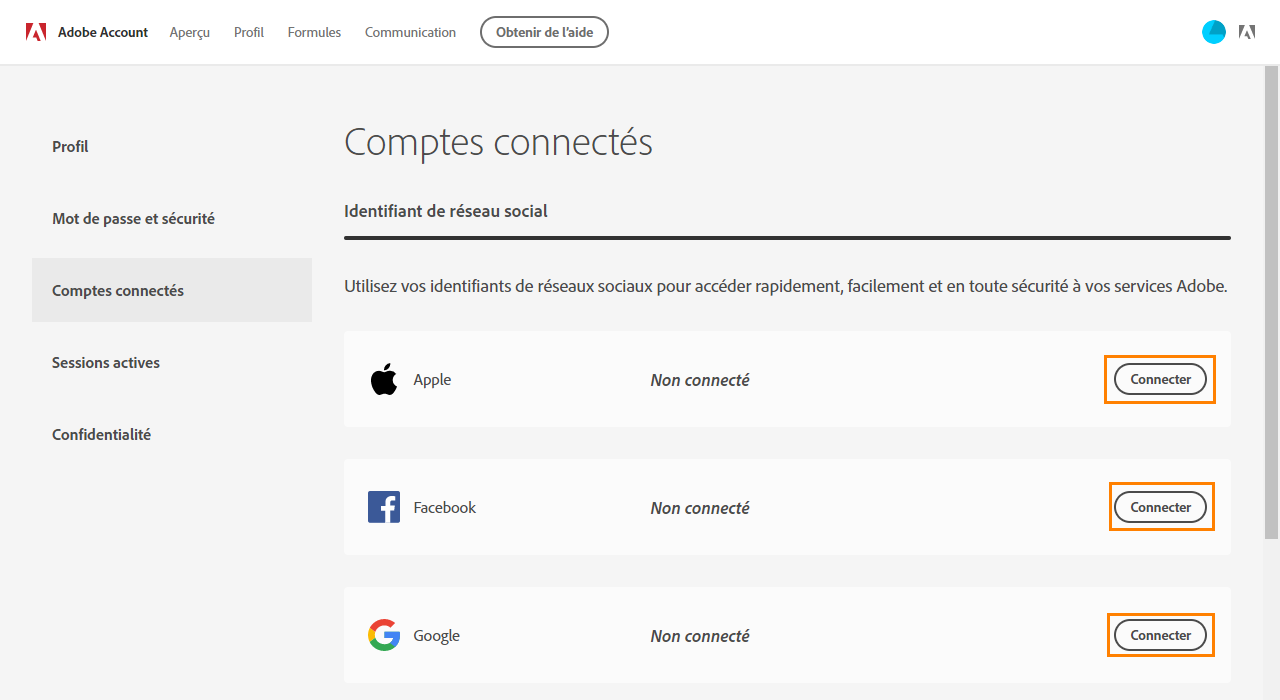
Task: Open Mot de passe et sécurité section
Action: [x=133, y=219]
